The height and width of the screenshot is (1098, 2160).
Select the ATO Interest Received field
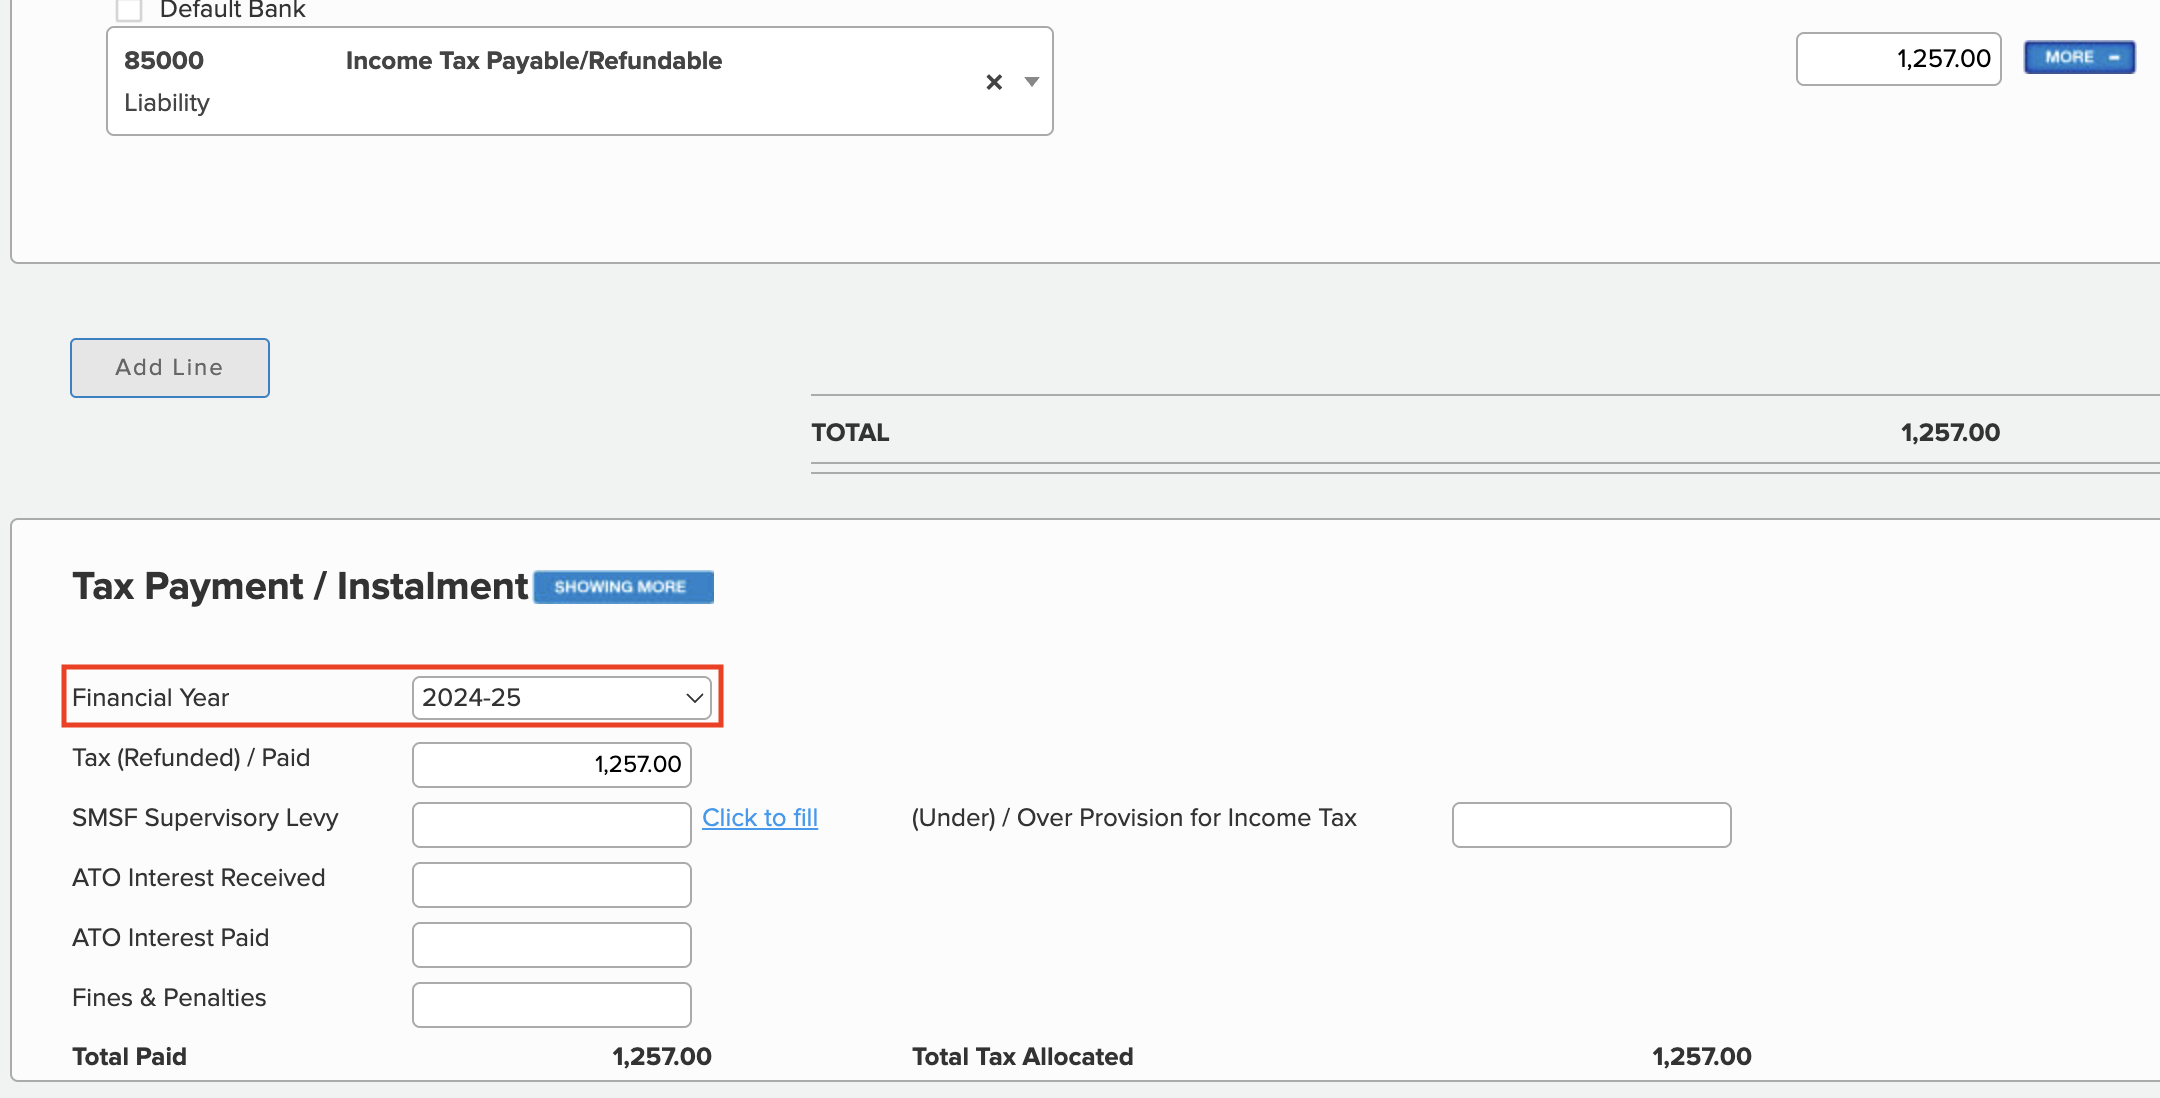550,884
